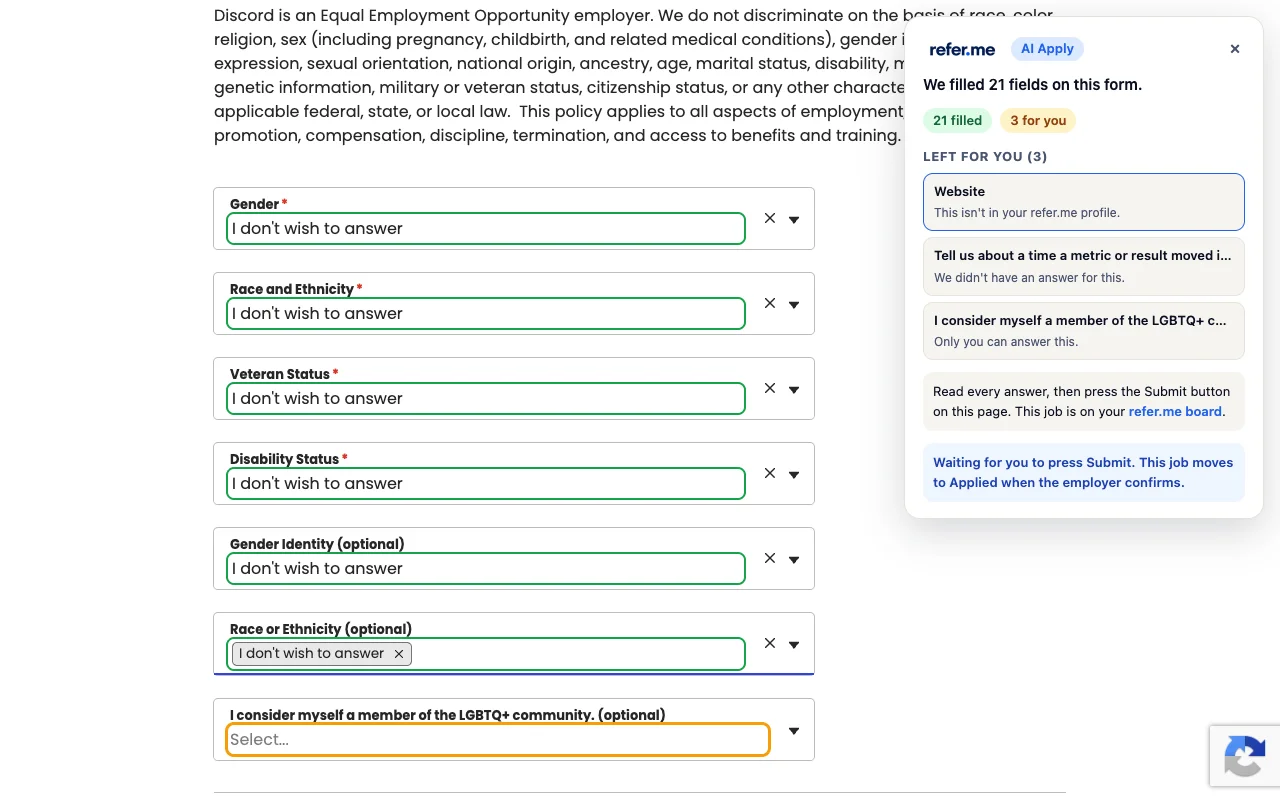Image resolution: width=1280 pixels, height=800 pixels.
Task: Expand the LGBTQ+ community dropdown arrow
Action: pyautogui.click(x=794, y=731)
